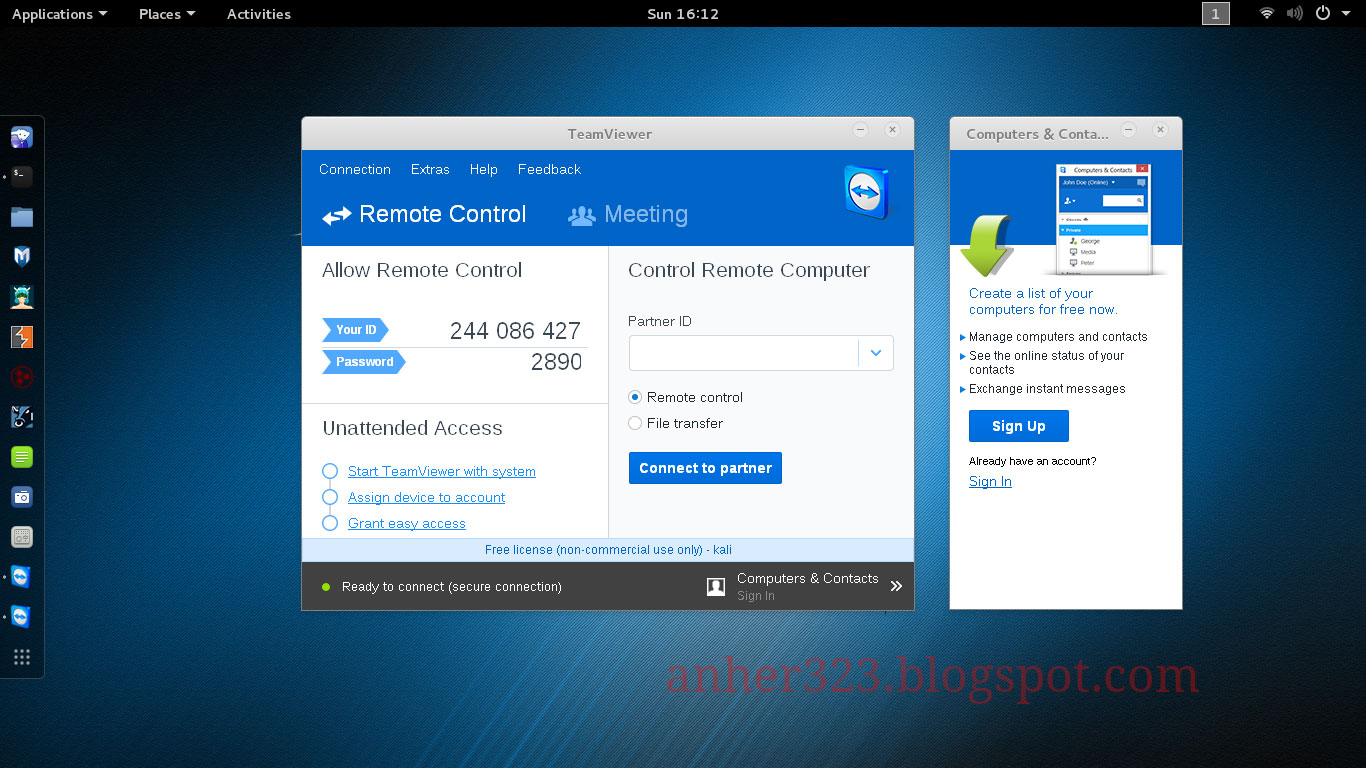Open the Wi-Fi network indicator
1366x768 pixels.
pos(1267,14)
